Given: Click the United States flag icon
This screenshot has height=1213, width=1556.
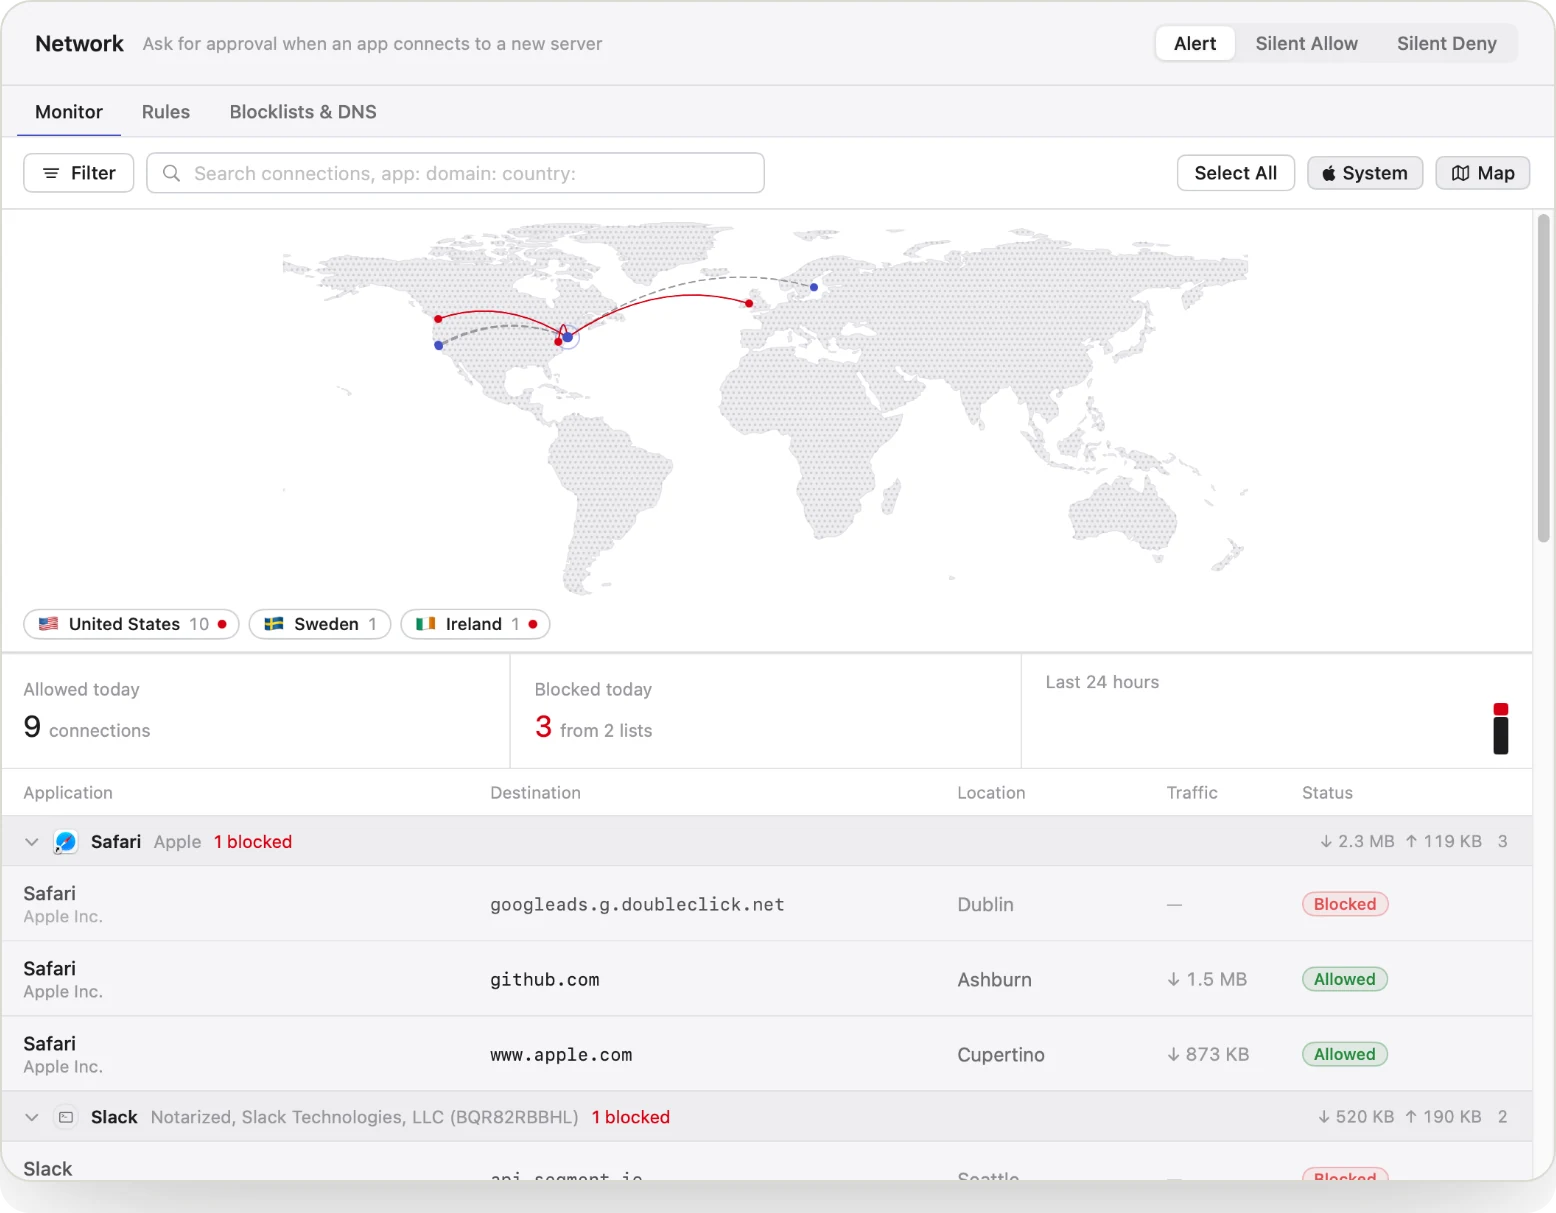Looking at the screenshot, I should (x=48, y=624).
